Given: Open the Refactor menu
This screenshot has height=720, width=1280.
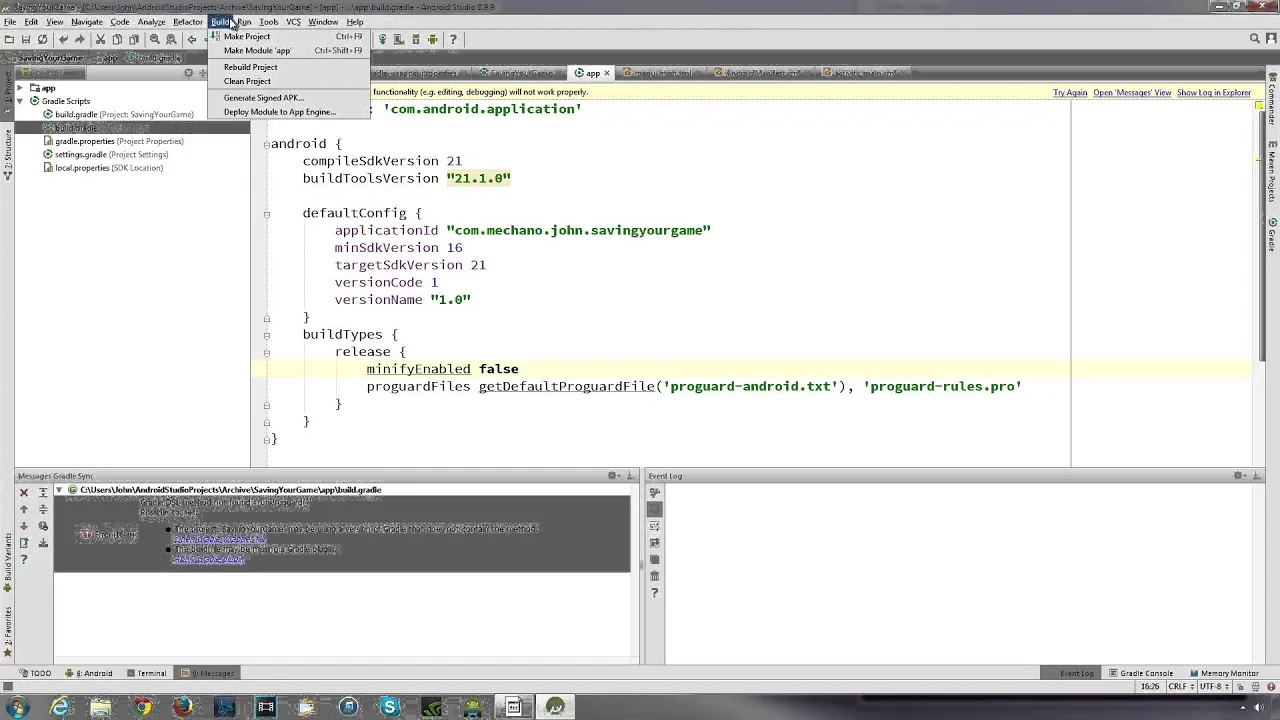Looking at the screenshot, I should coord(188,22).
